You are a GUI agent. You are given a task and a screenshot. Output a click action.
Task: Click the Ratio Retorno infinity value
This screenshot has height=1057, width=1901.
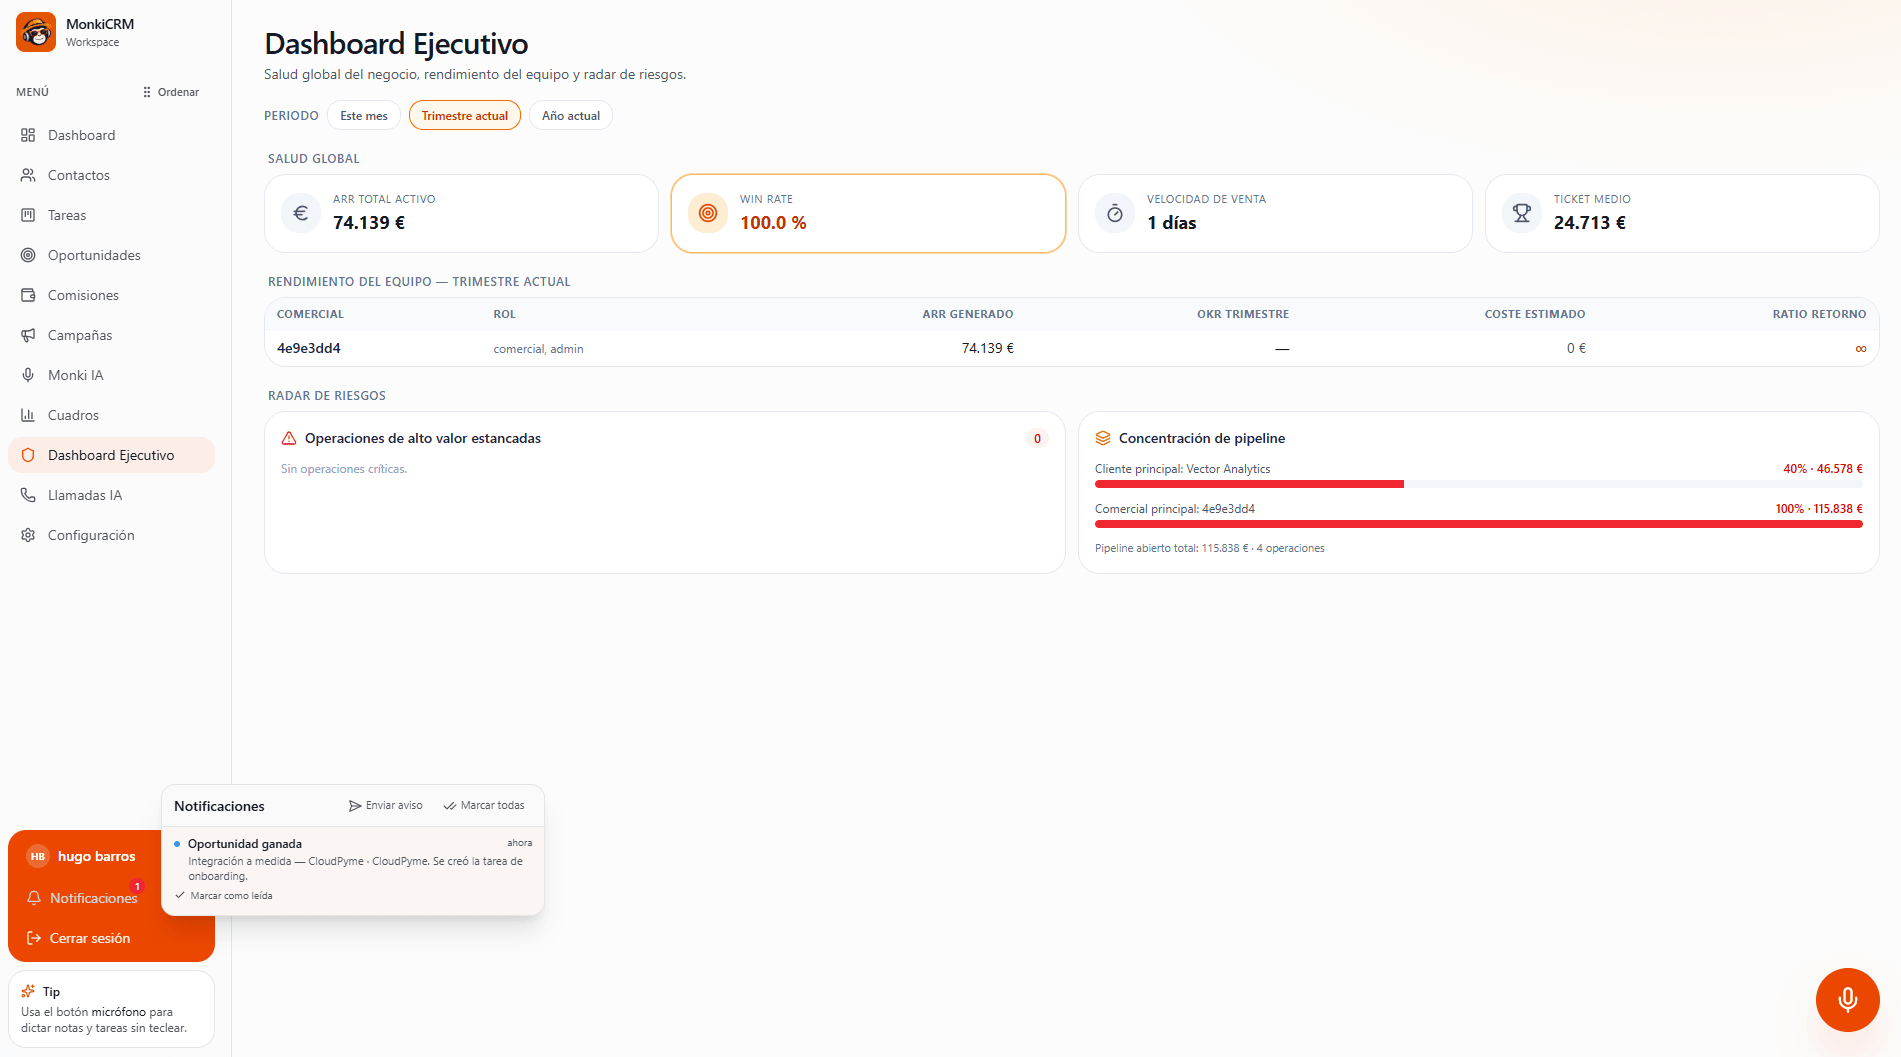[x=1860, y=348]
